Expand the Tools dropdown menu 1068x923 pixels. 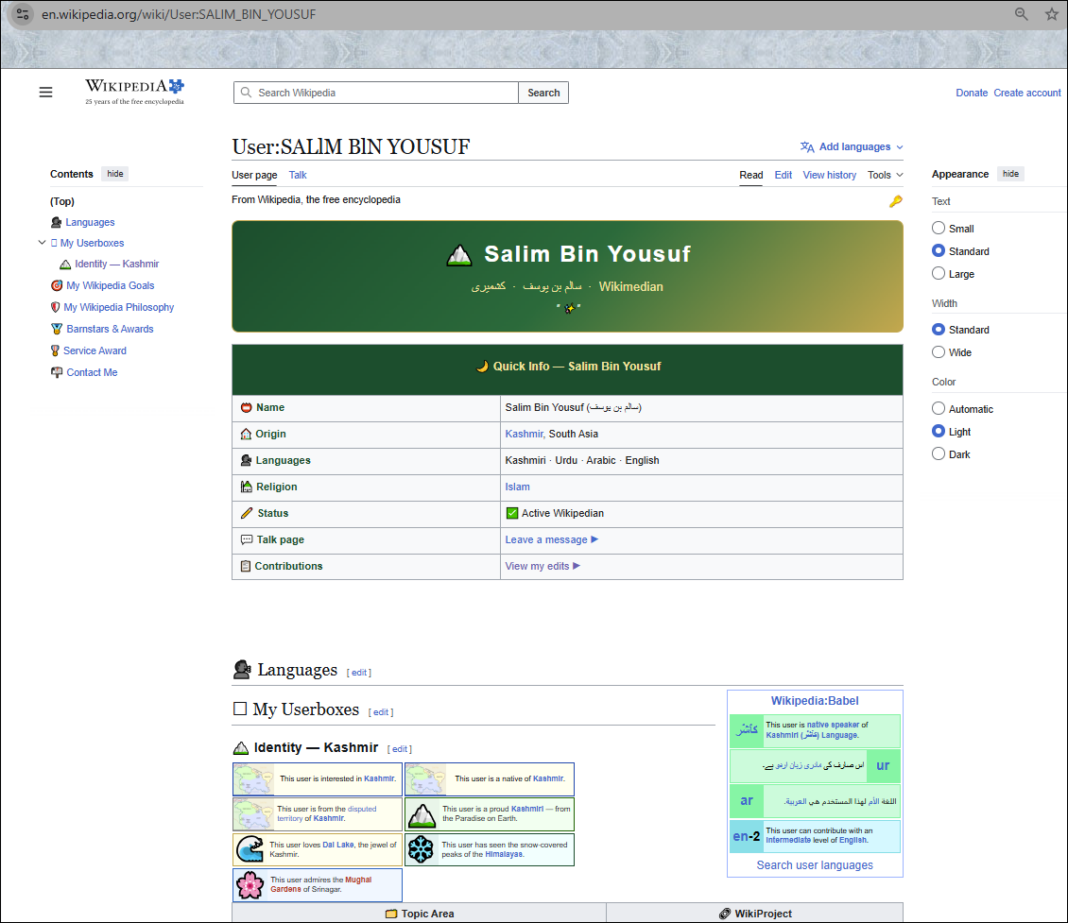click(x=885, y=175)
